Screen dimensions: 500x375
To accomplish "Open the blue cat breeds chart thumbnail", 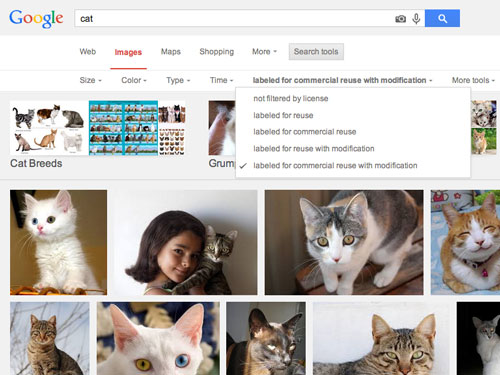I will (123, 128).
